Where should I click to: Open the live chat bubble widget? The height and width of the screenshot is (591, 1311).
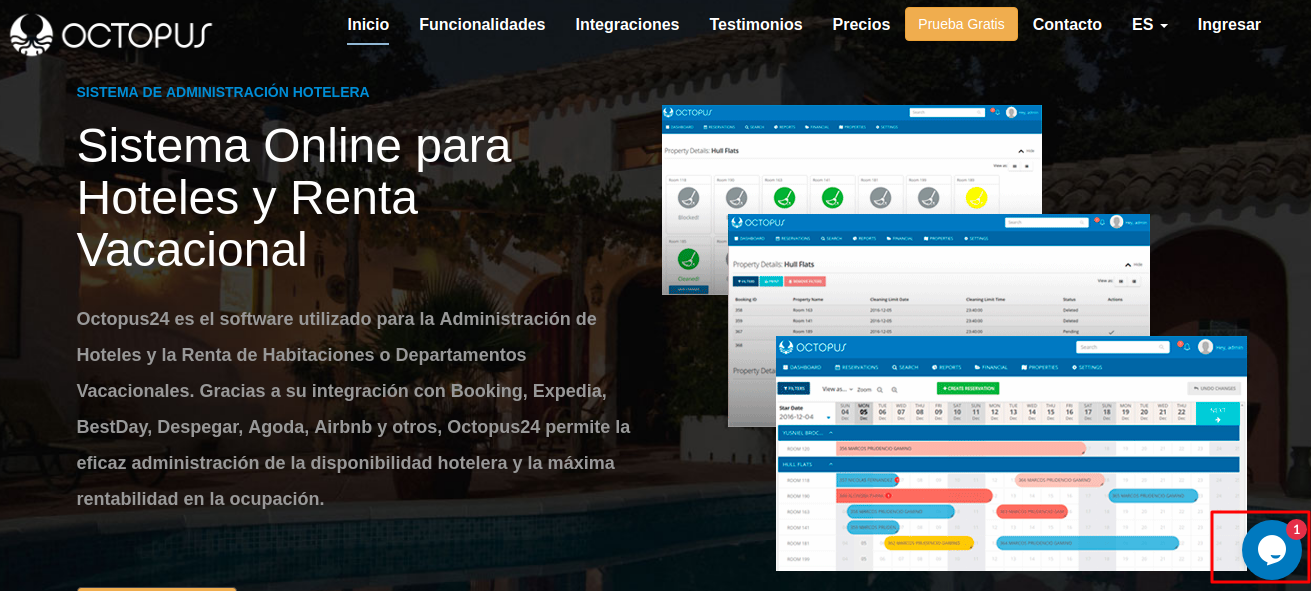[1271, 550]
